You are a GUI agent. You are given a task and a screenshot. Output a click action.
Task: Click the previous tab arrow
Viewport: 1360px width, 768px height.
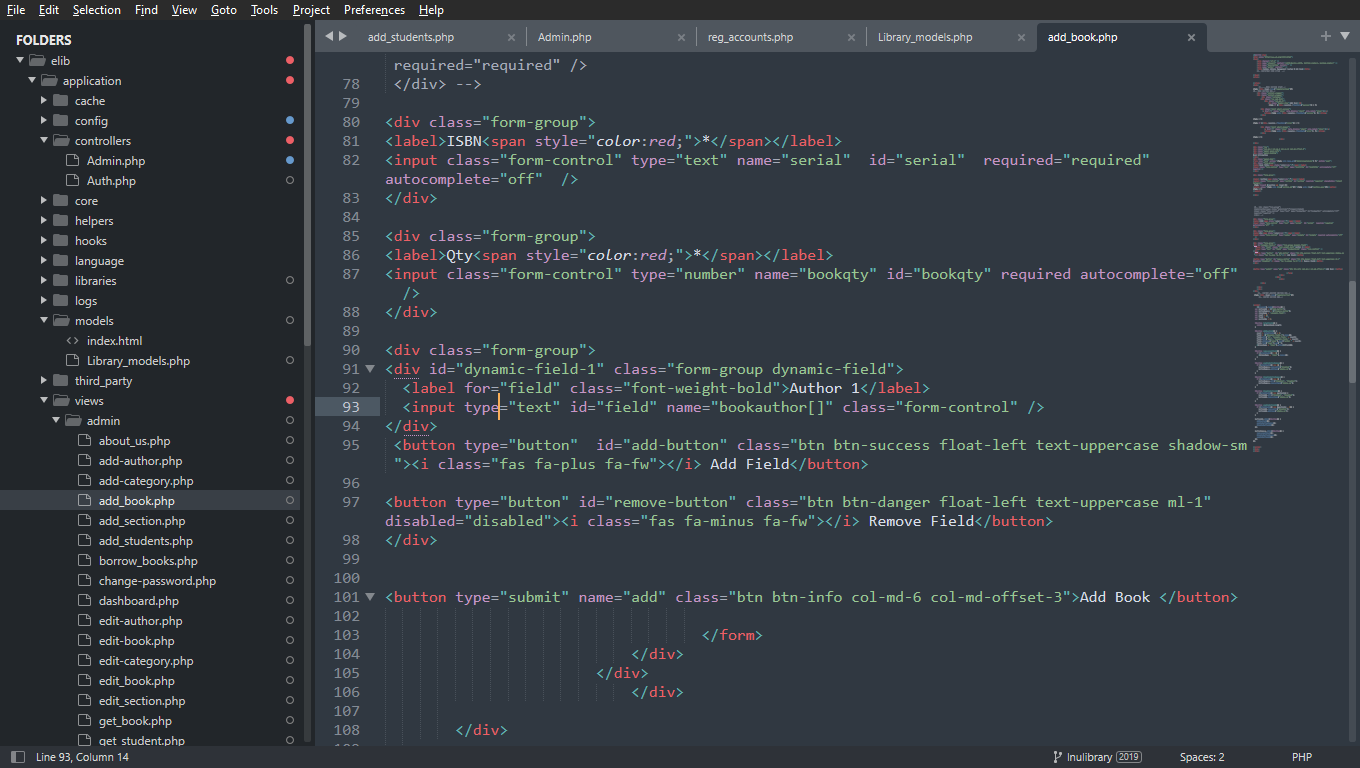[329, 36]
